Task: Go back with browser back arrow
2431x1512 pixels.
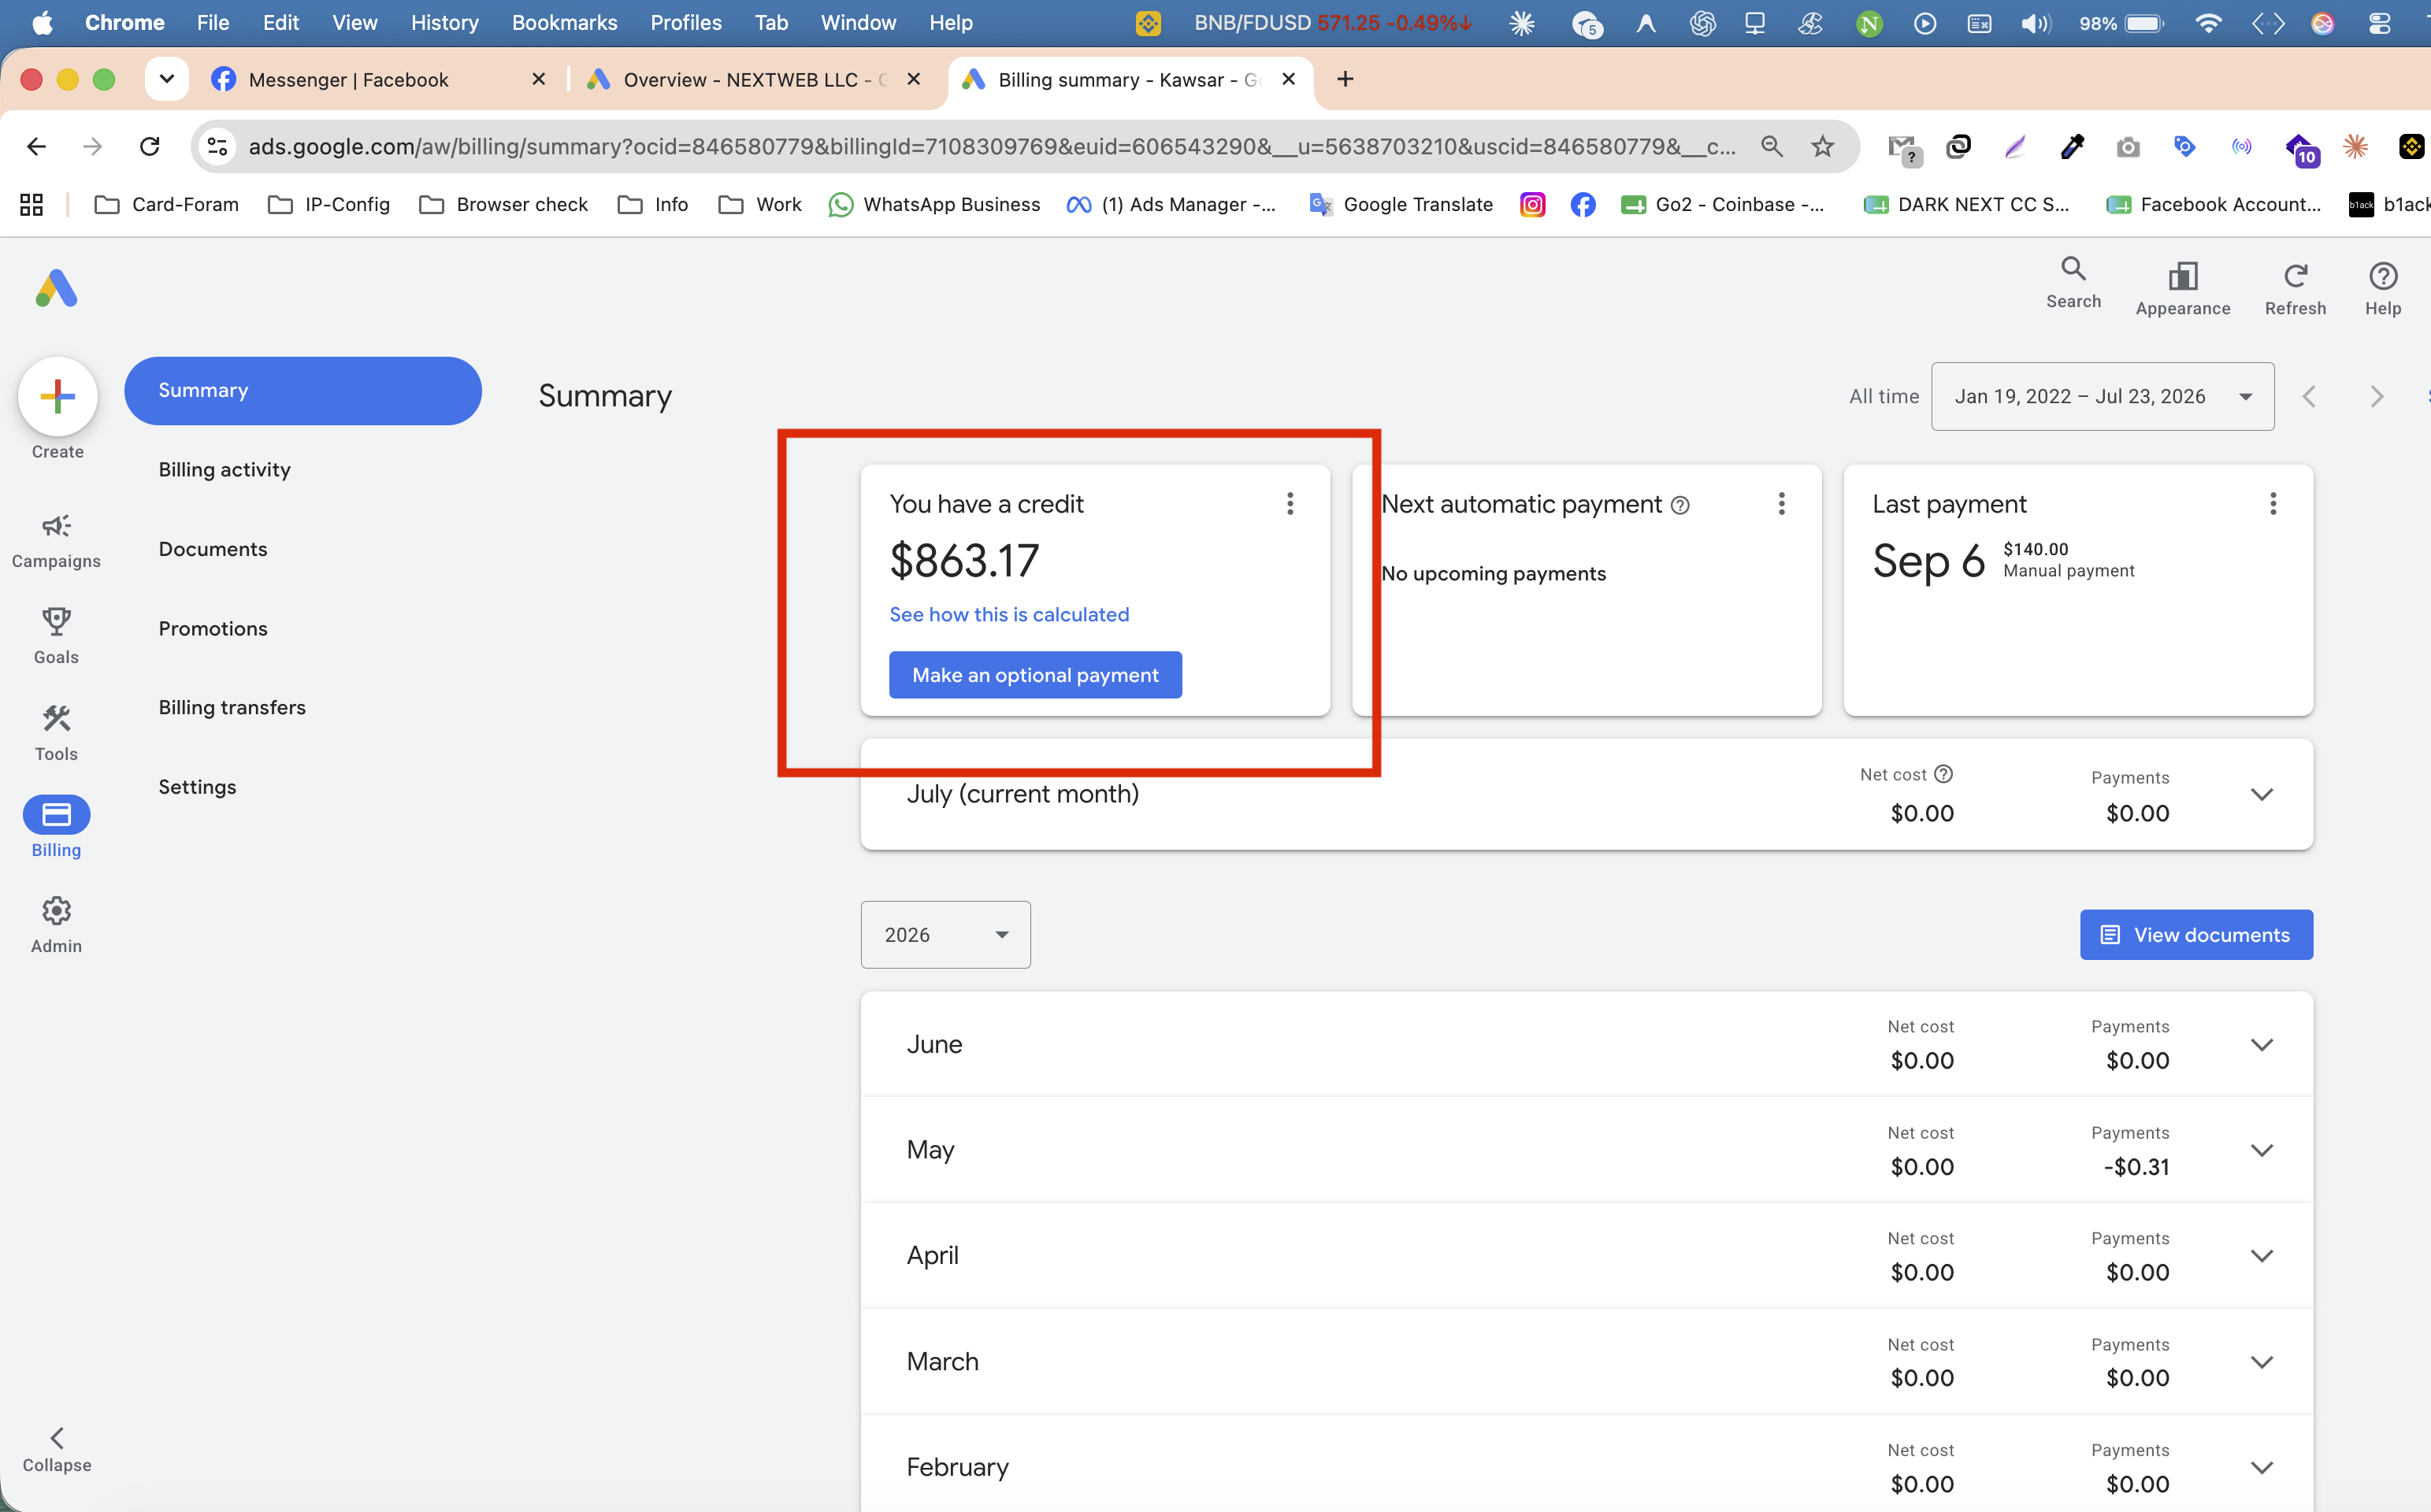Action: pos(36,146)
